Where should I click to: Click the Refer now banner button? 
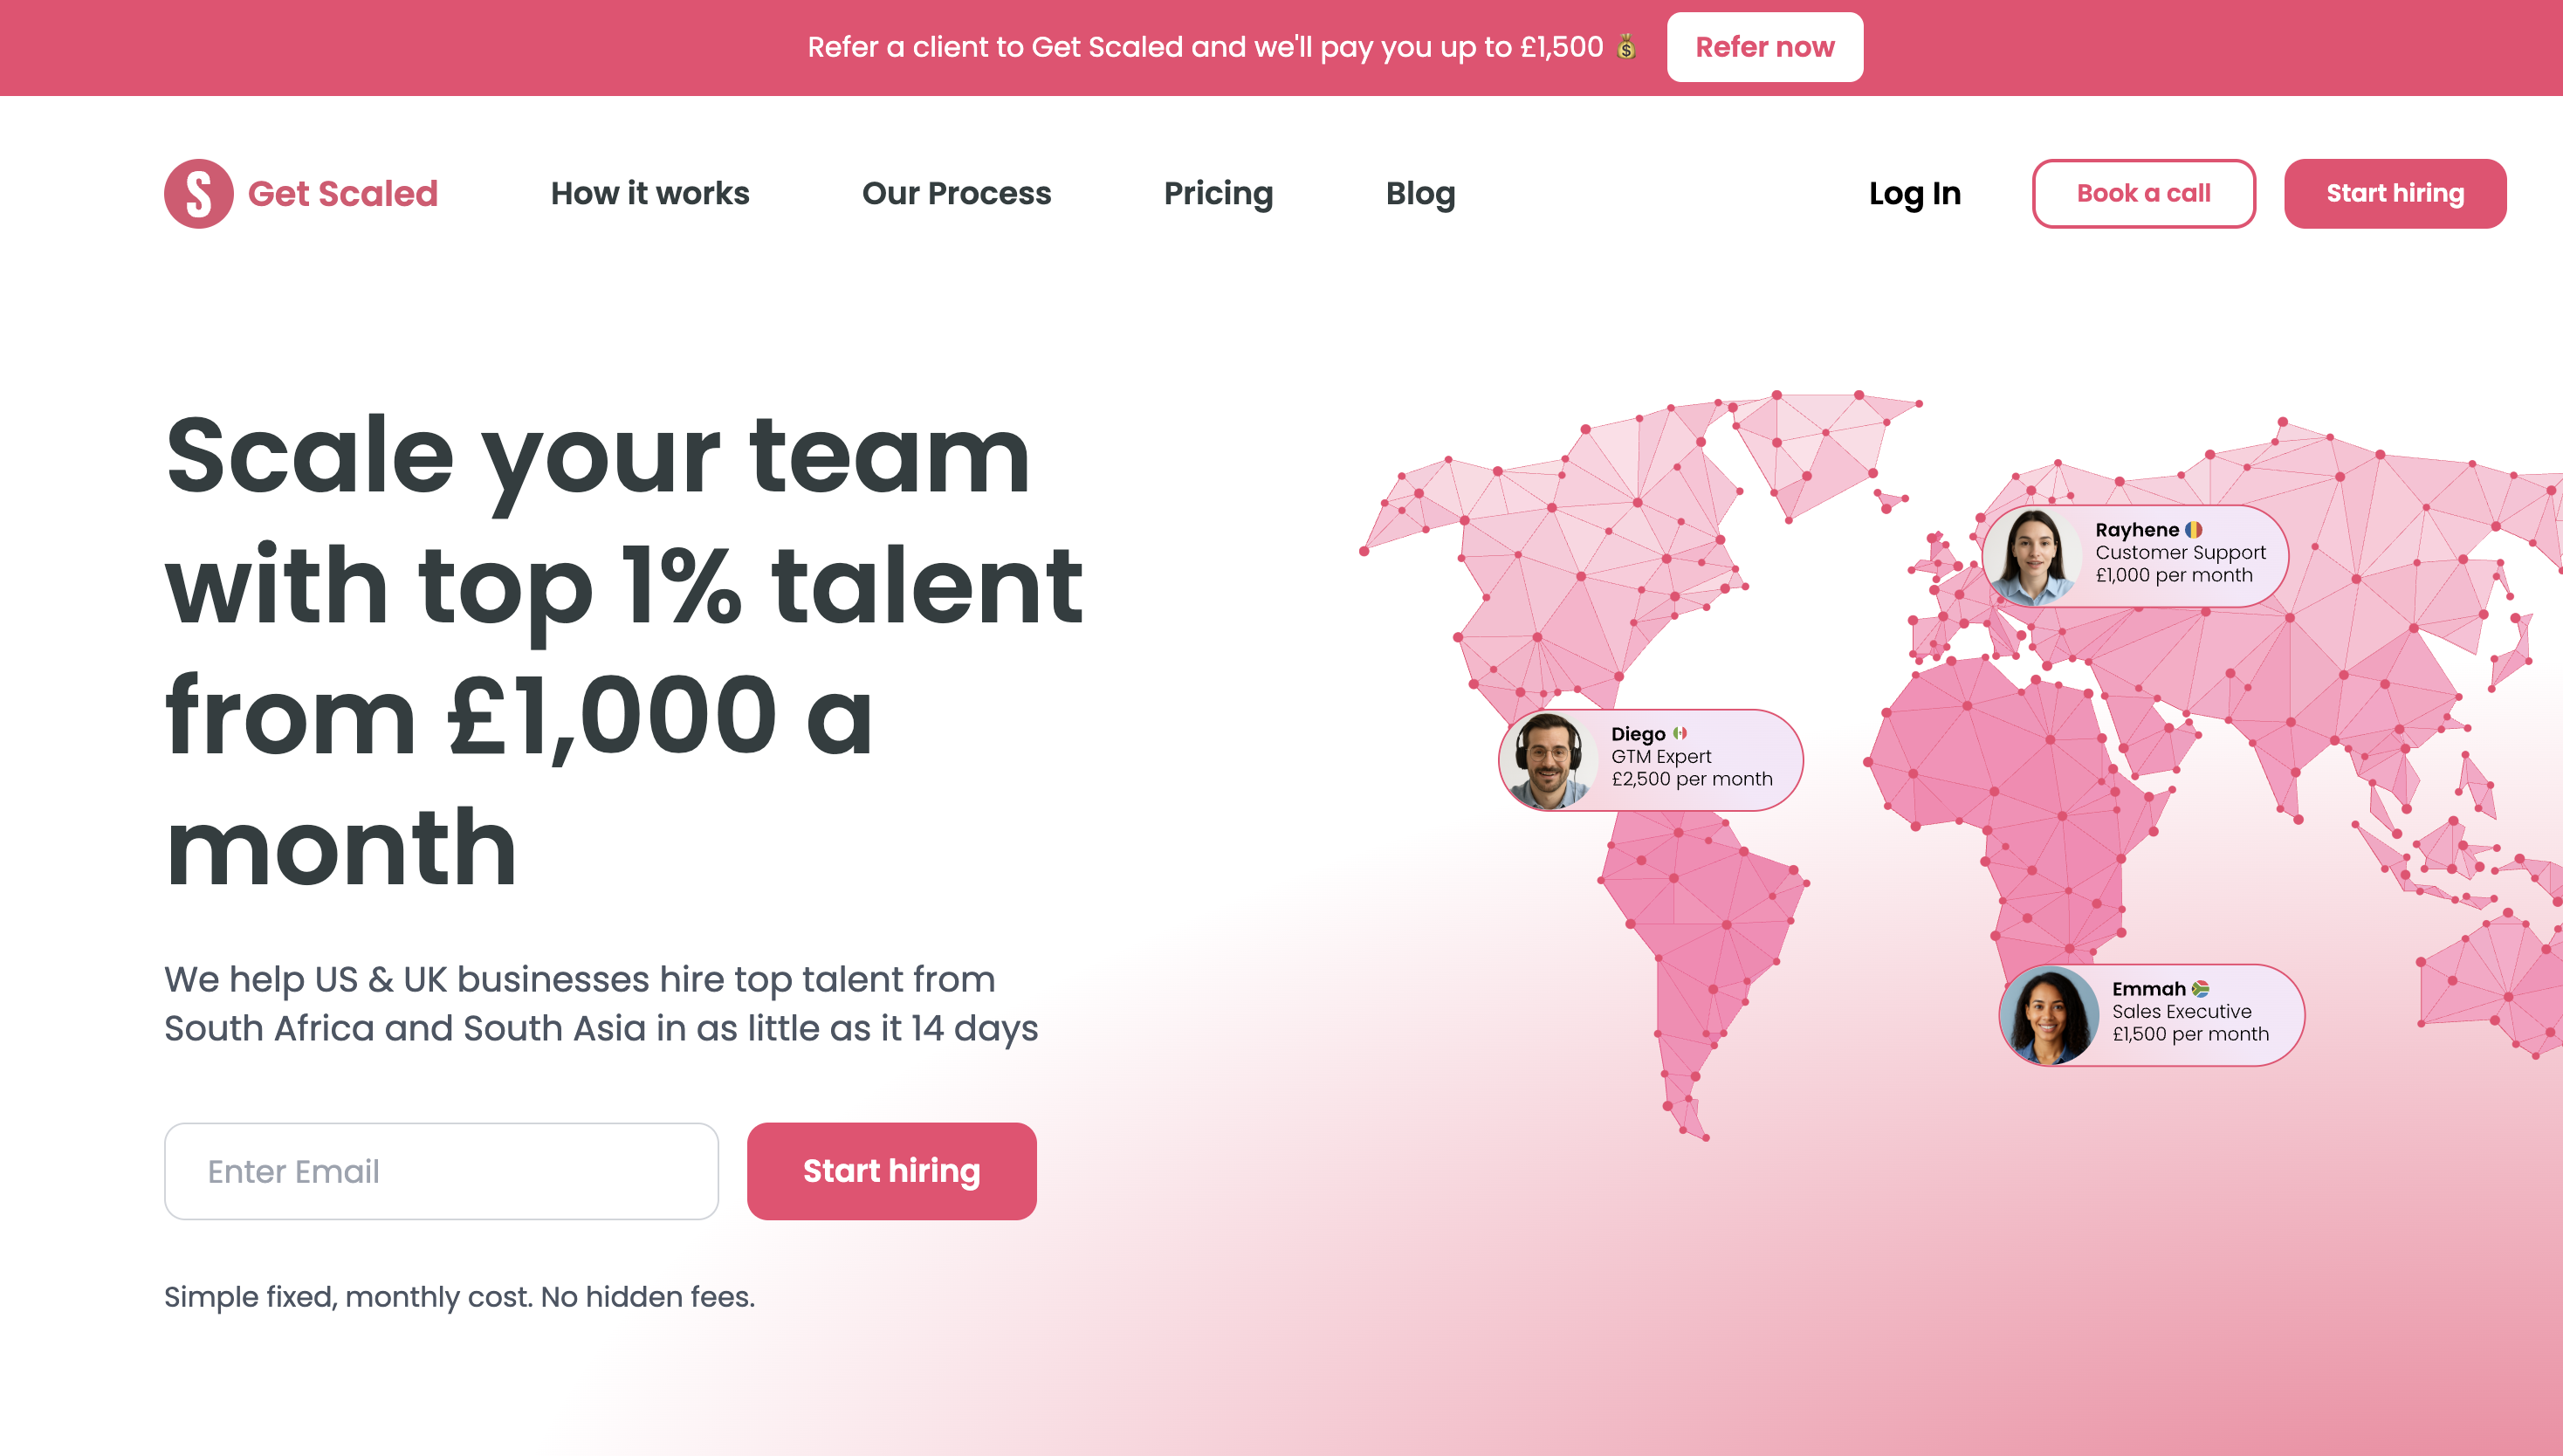click(1764, 47)
